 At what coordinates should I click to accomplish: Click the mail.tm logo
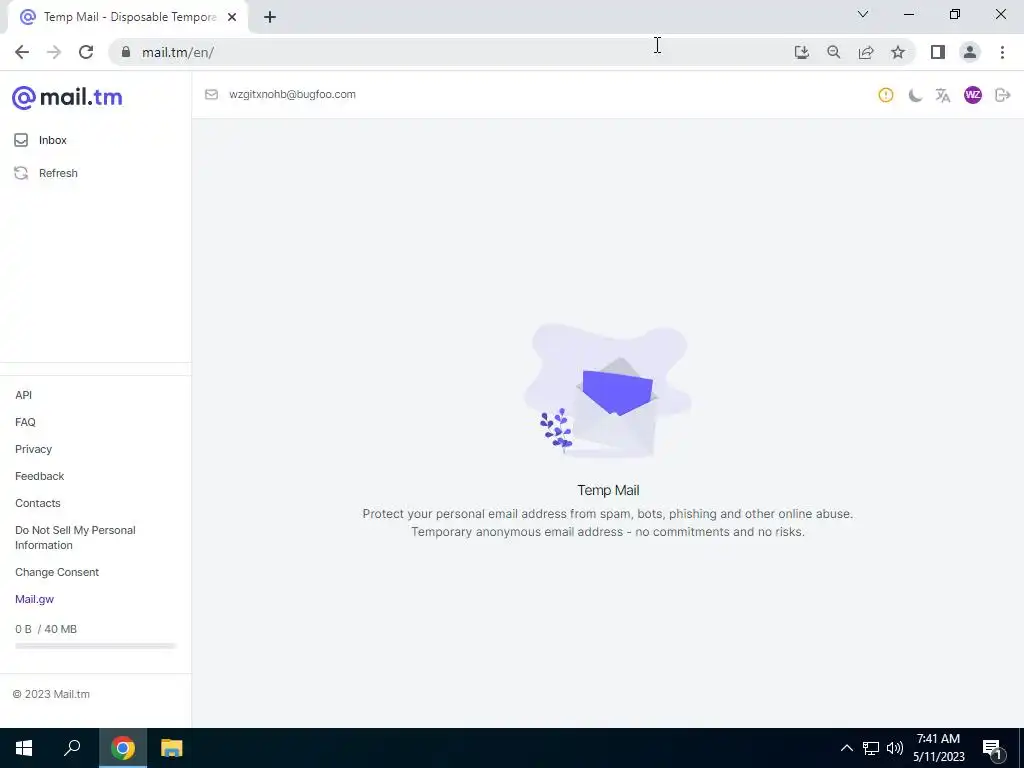click(67, 97)
